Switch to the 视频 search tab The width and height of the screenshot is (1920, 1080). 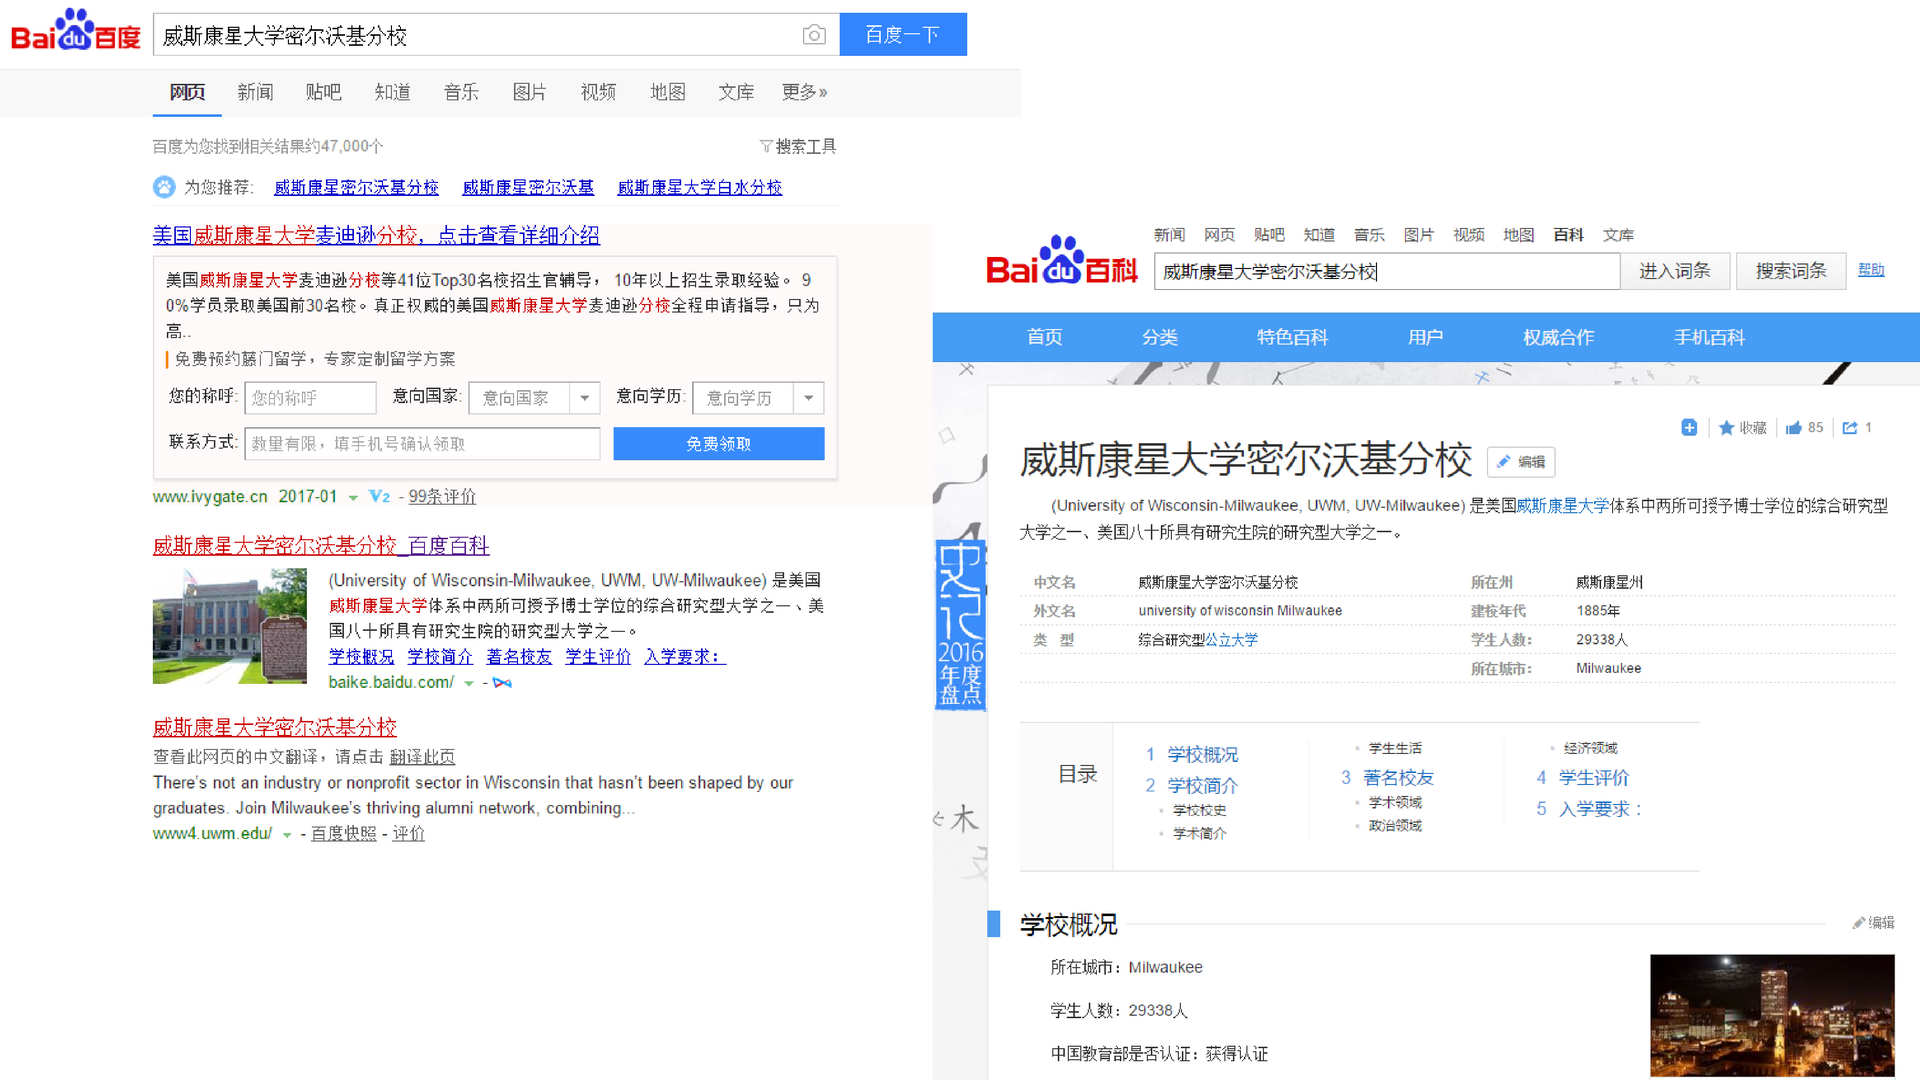pos(598,92)
